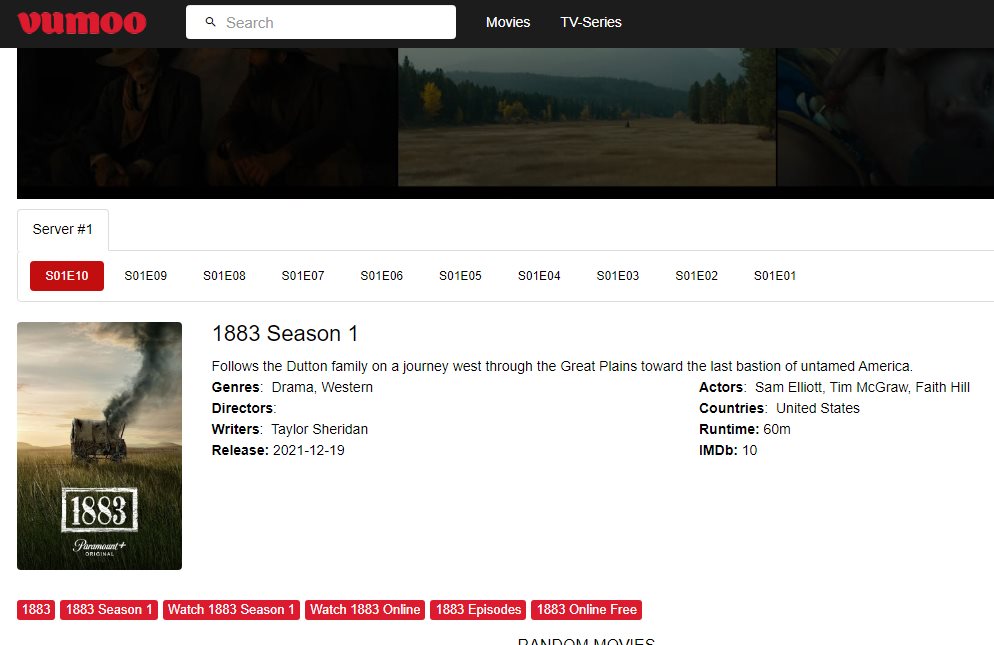This screenshot has height=645, width=994.
Task: Play episode S01E06
Action: 382,276
